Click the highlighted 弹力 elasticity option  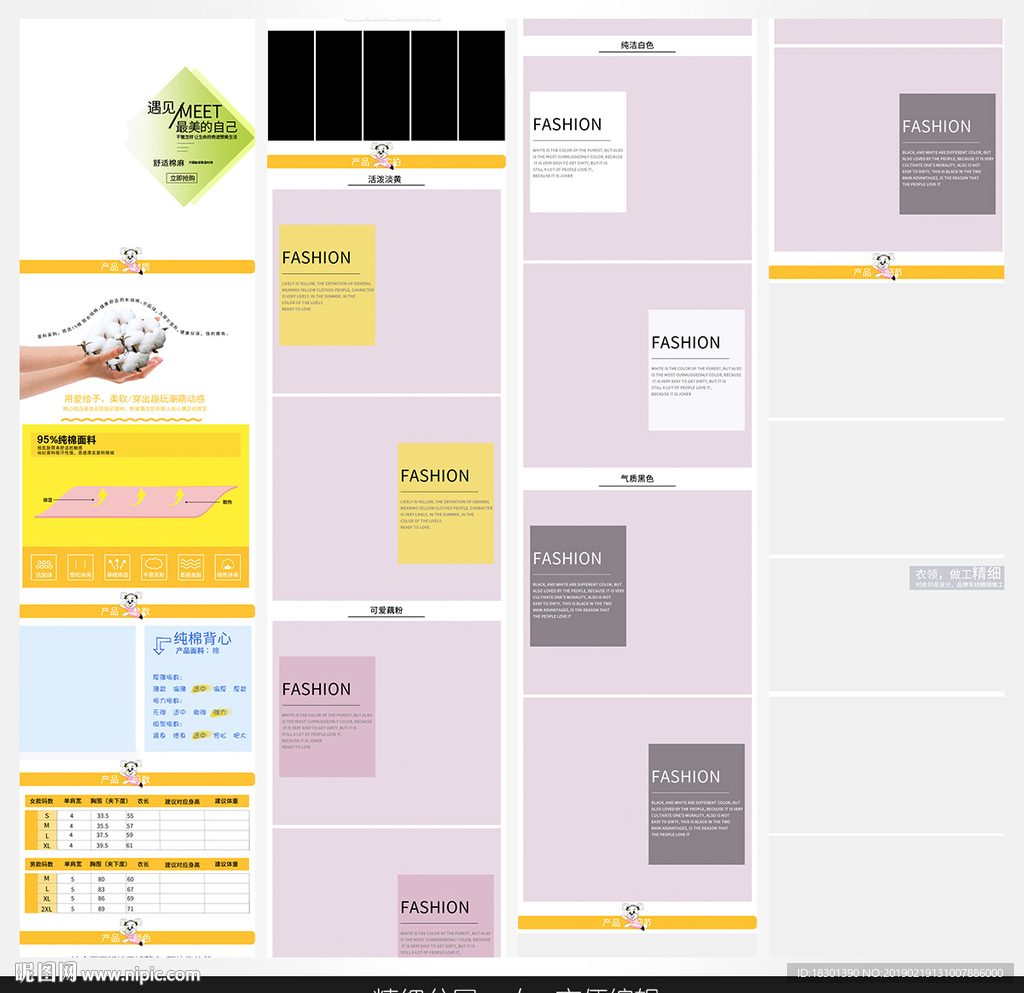click(x=220, y=712)
